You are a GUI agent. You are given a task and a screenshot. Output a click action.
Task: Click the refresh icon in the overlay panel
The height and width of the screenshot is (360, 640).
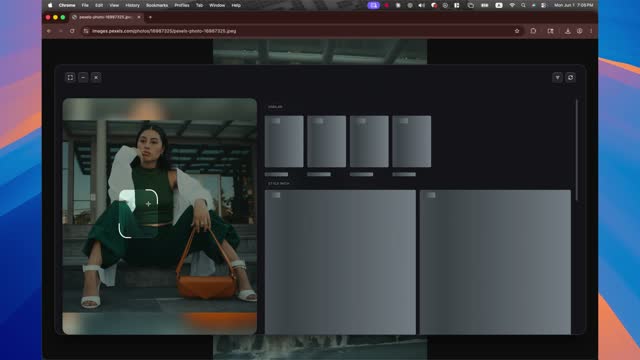pos(571,78)
